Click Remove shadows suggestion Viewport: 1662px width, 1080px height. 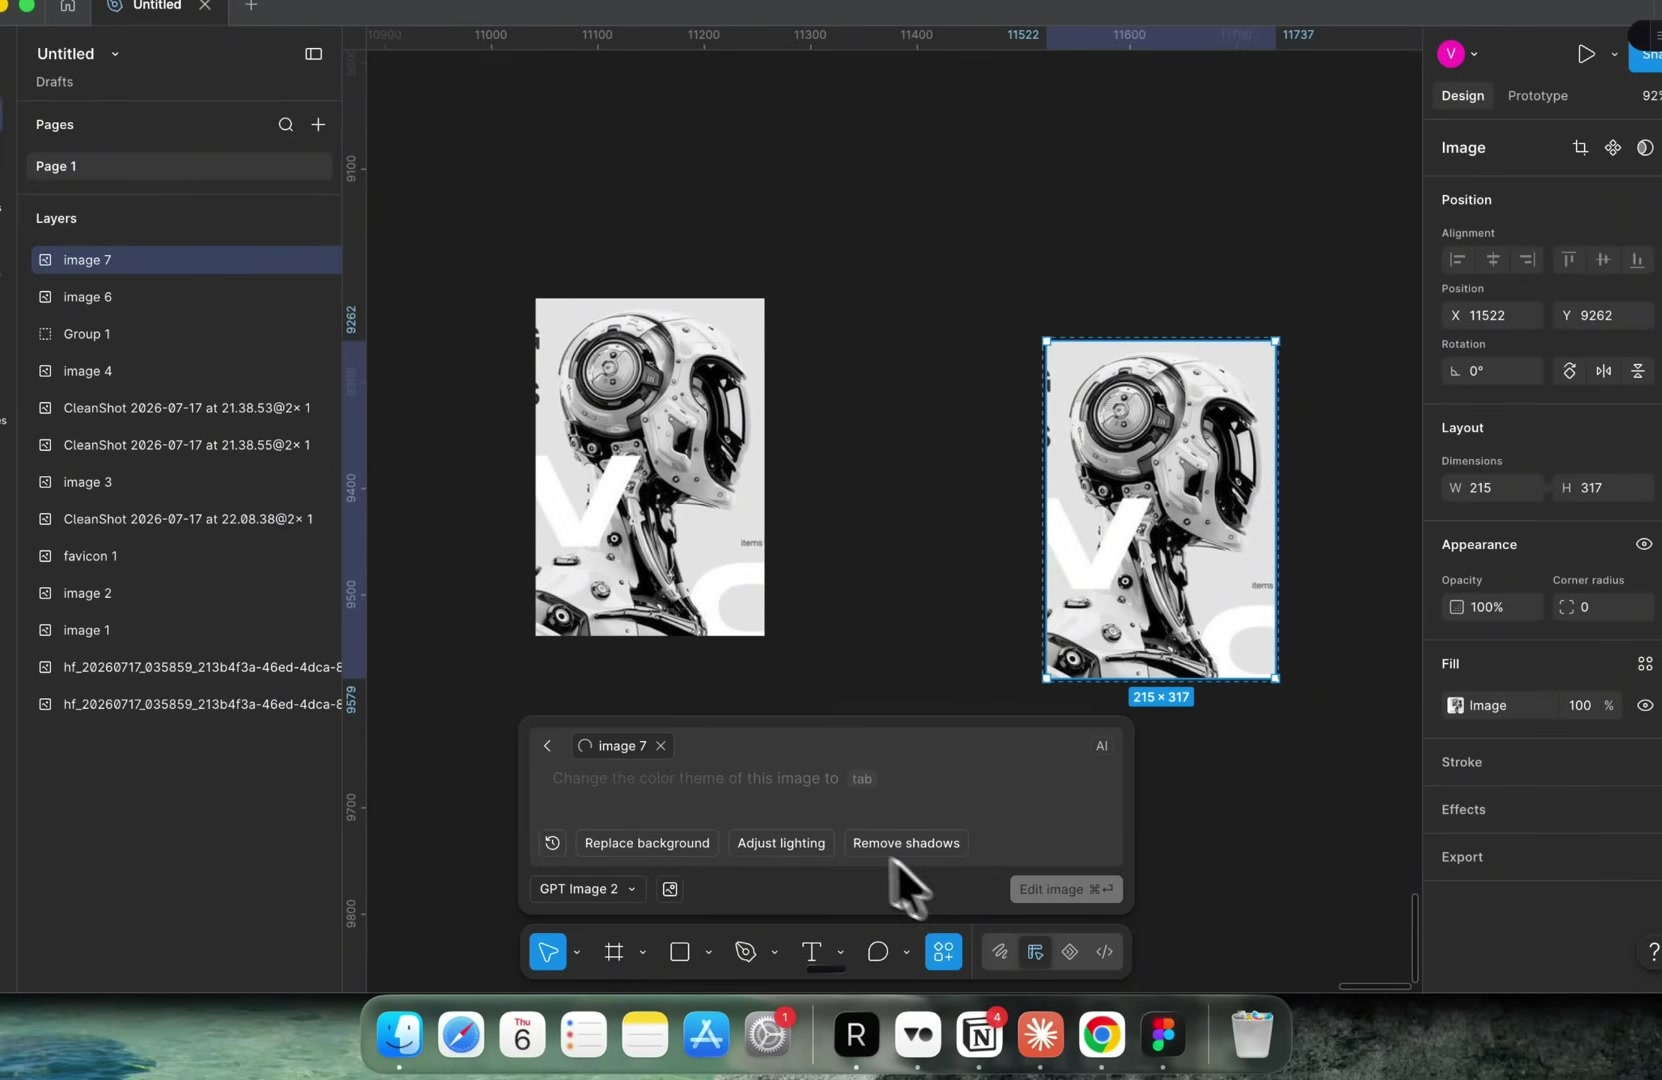906,843
